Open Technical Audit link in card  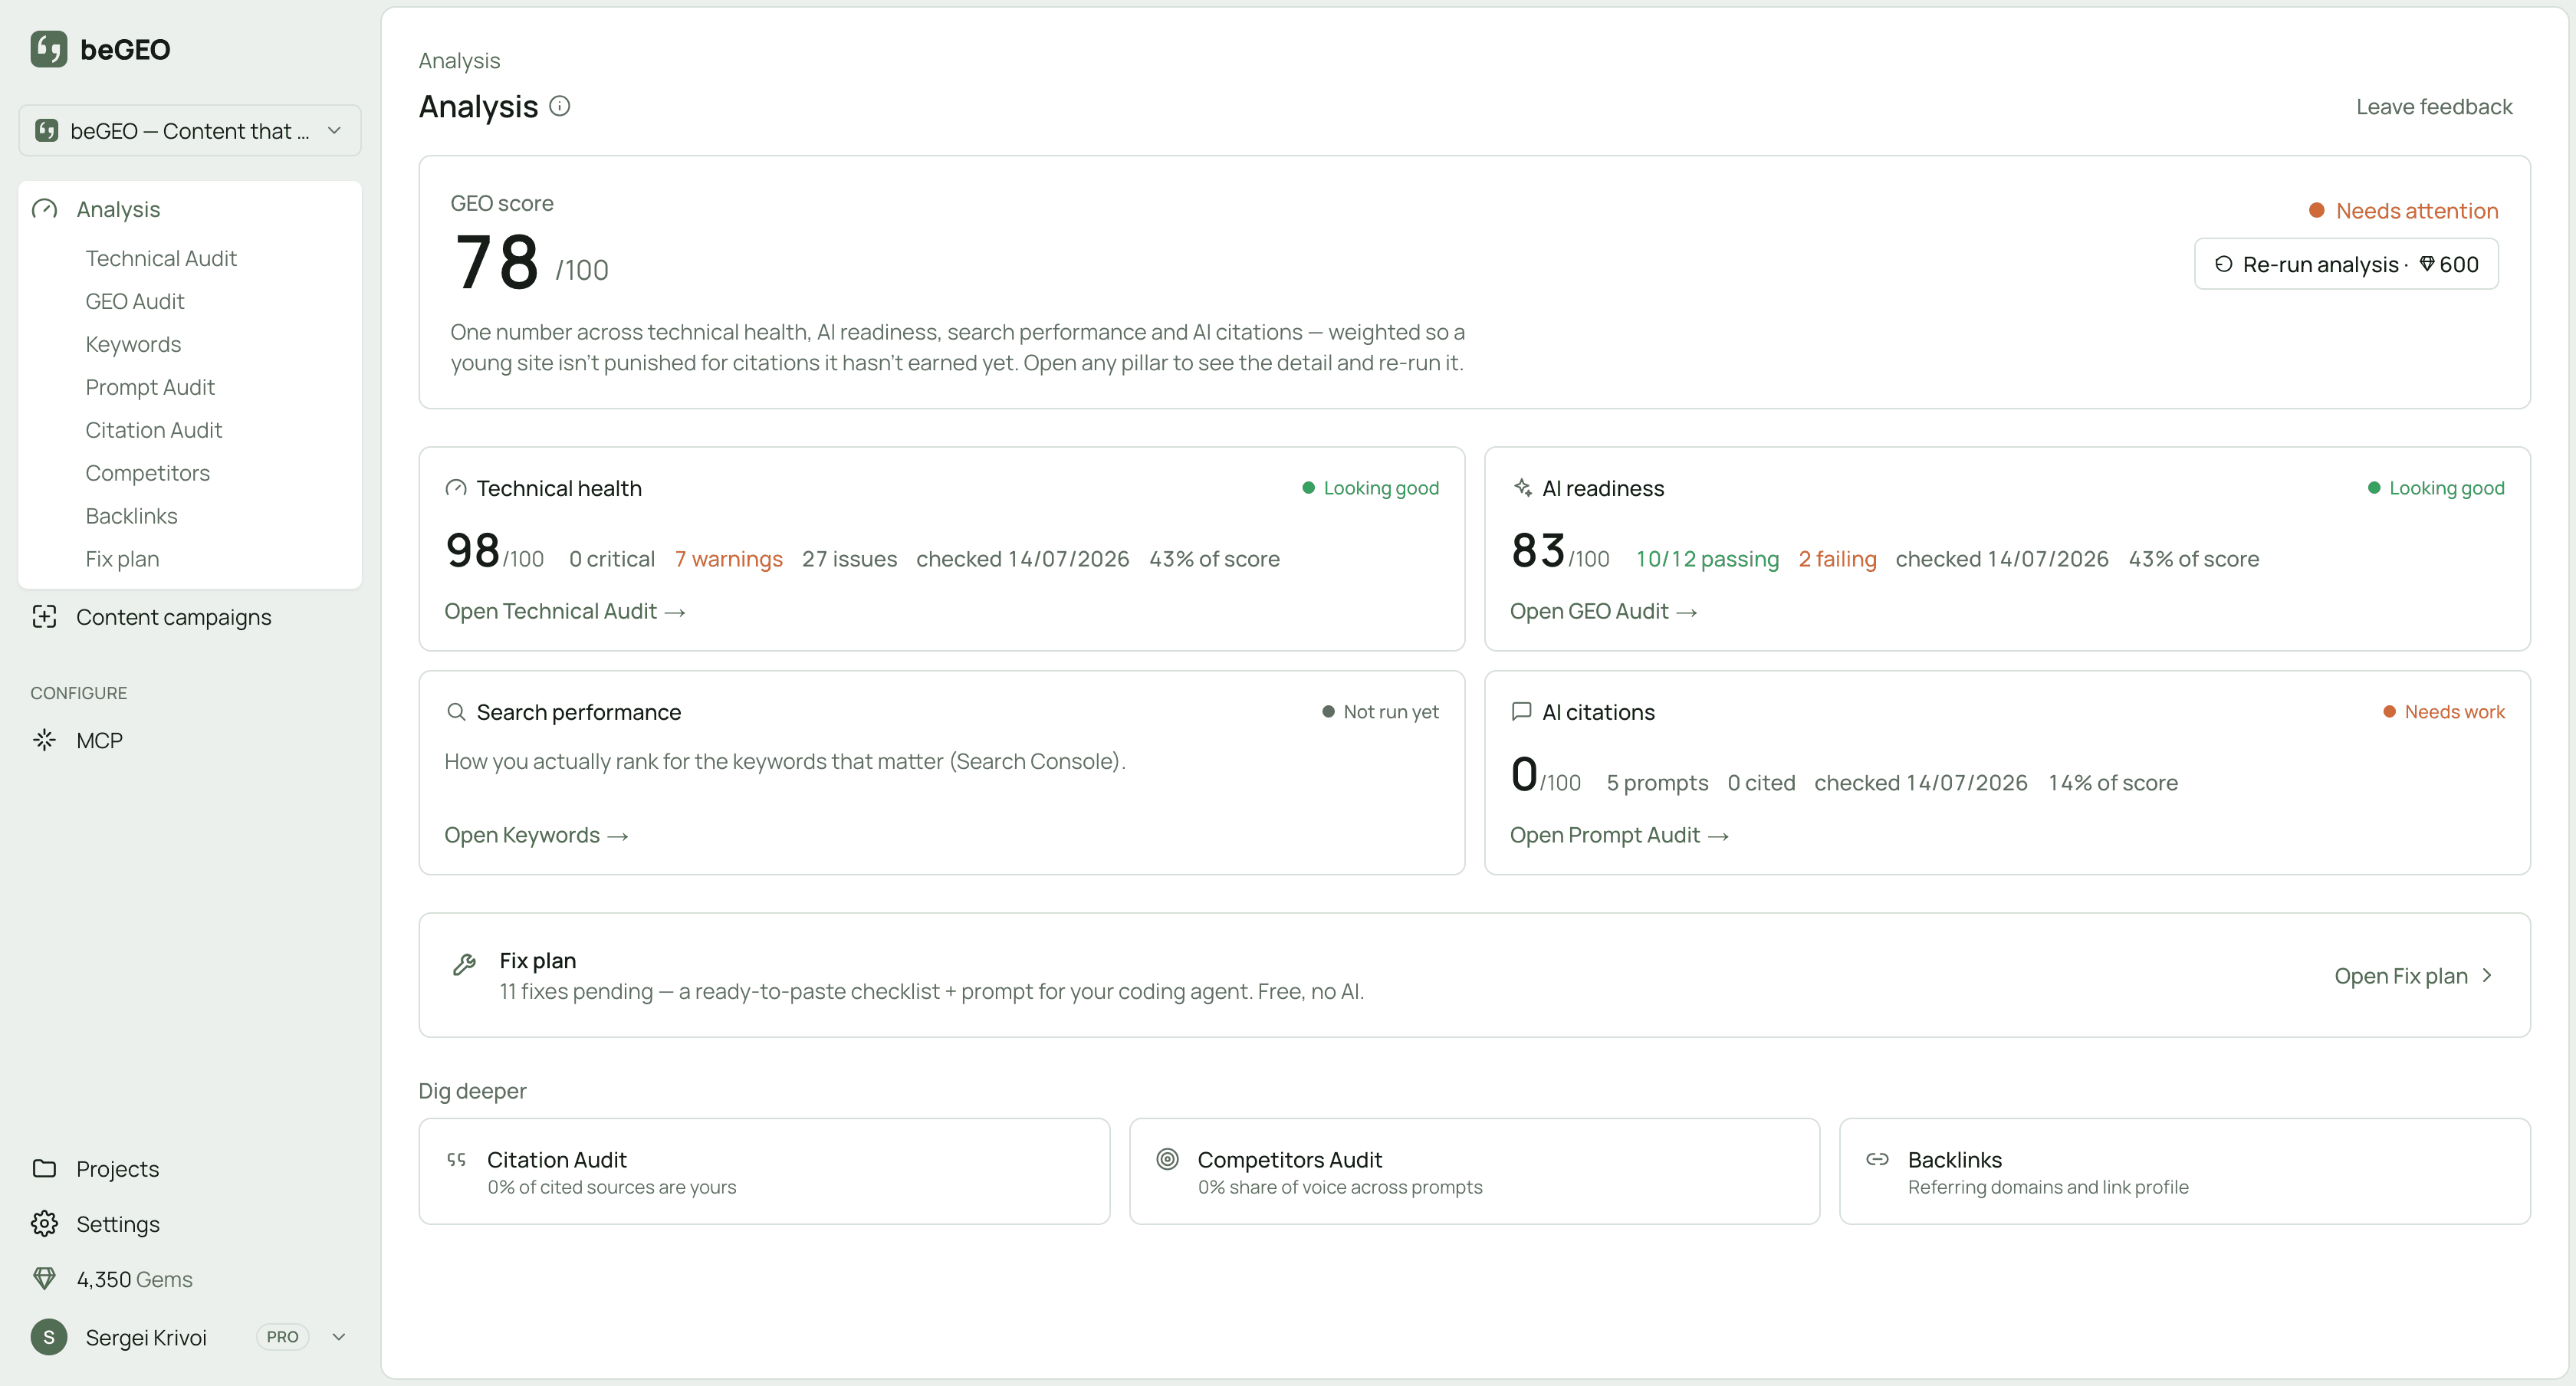point(565,611)
